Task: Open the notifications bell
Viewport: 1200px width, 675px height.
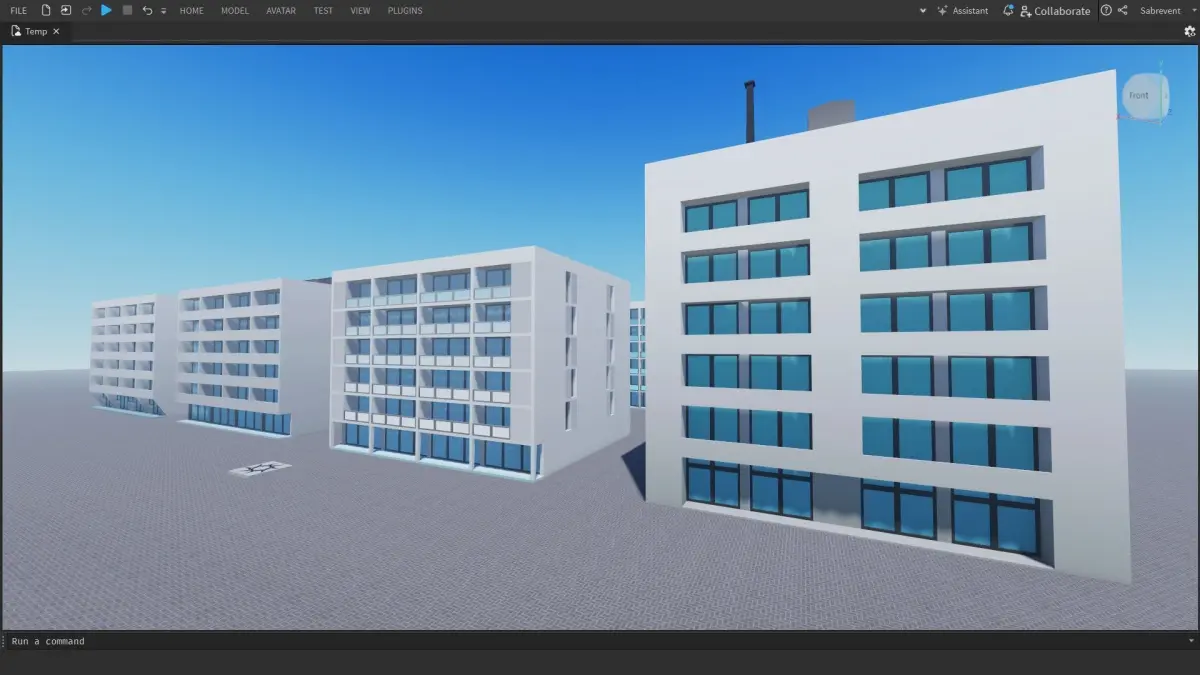Action: [x=1008, y=11]
